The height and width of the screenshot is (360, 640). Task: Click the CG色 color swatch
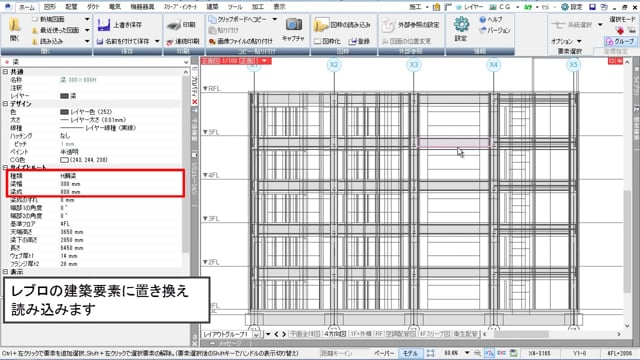point(64,160)
